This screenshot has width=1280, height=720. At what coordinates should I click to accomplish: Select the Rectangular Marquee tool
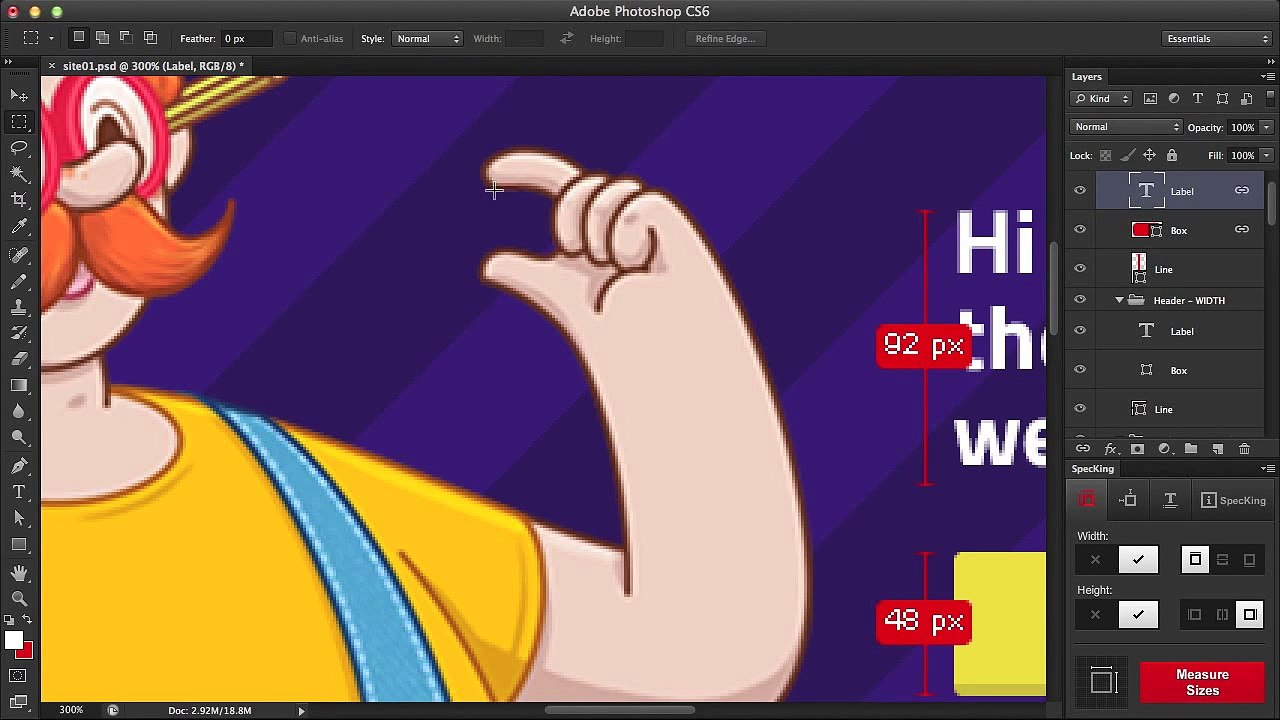coord(19,122)
